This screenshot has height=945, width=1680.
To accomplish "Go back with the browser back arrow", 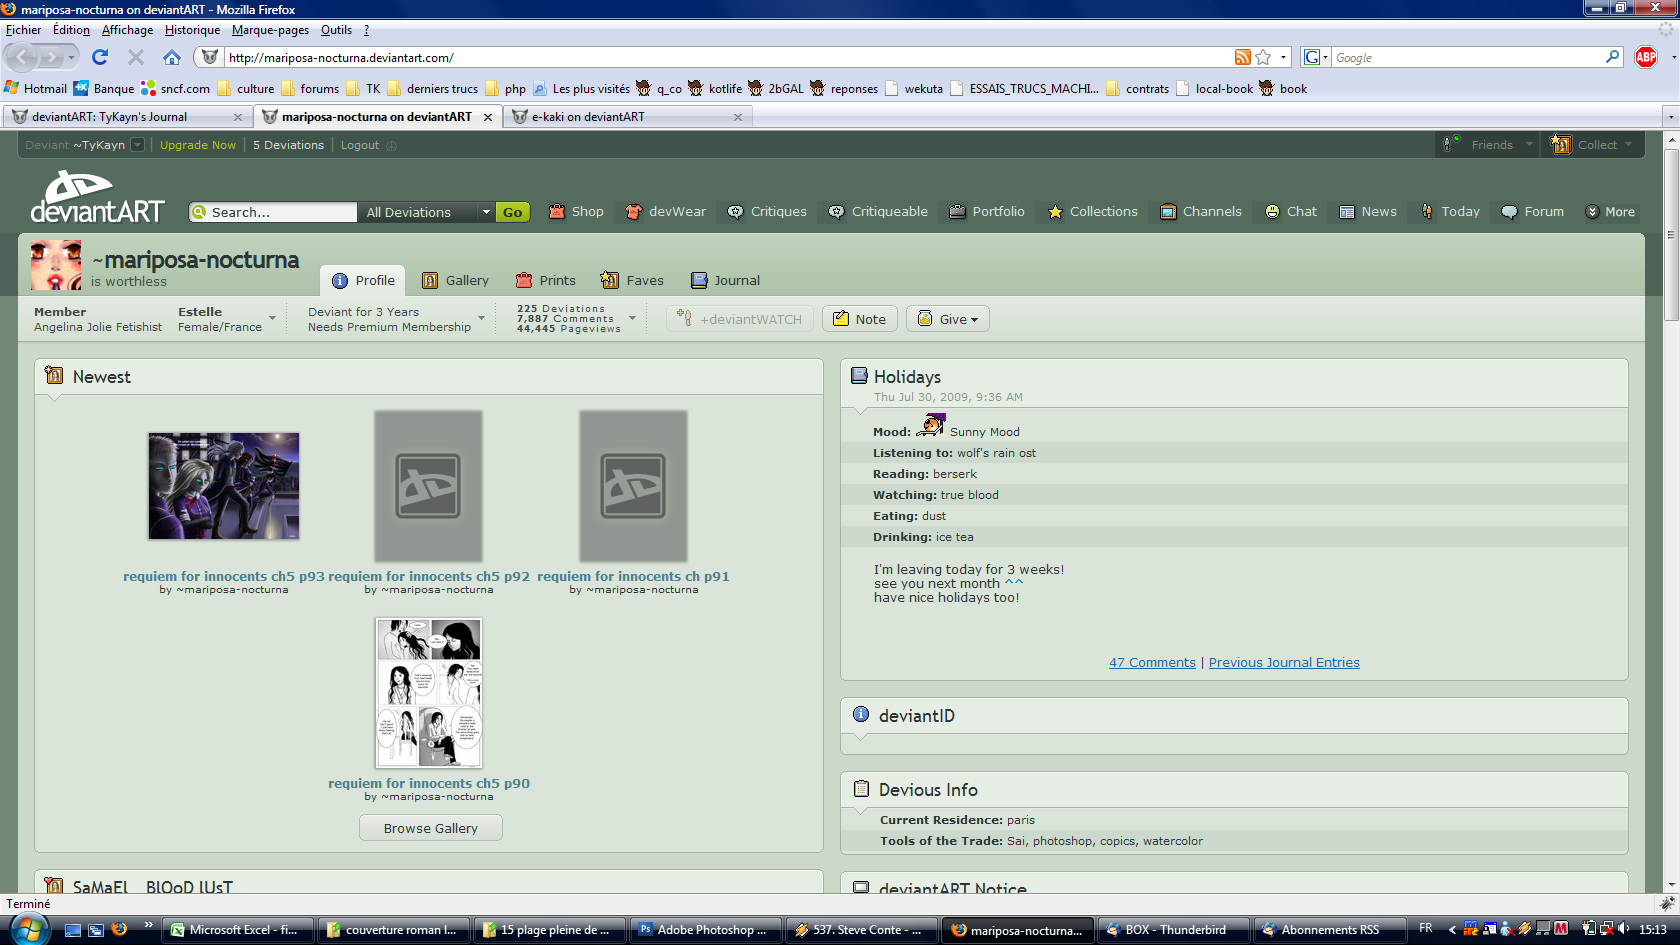I will tap(22, 57).
